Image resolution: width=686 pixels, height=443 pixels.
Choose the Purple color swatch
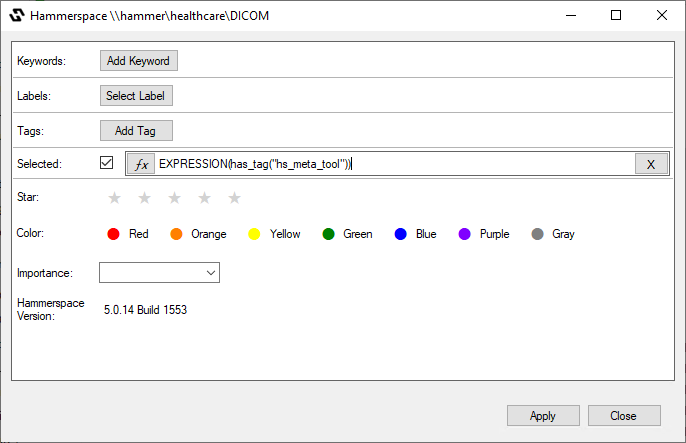465,234
